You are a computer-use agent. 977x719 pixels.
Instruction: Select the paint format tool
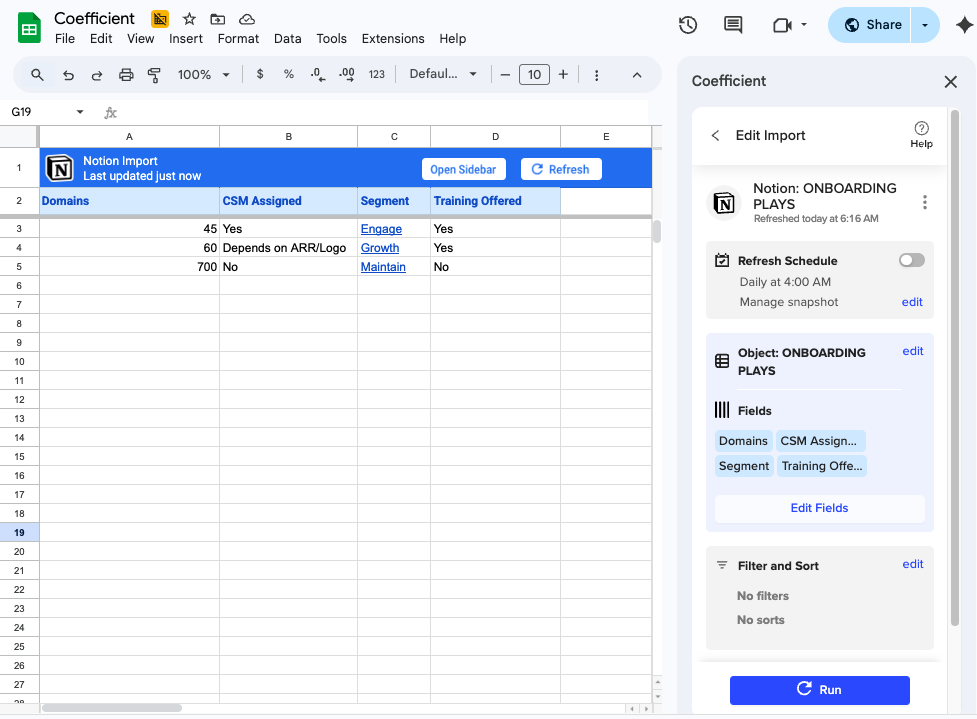(154, 75)
